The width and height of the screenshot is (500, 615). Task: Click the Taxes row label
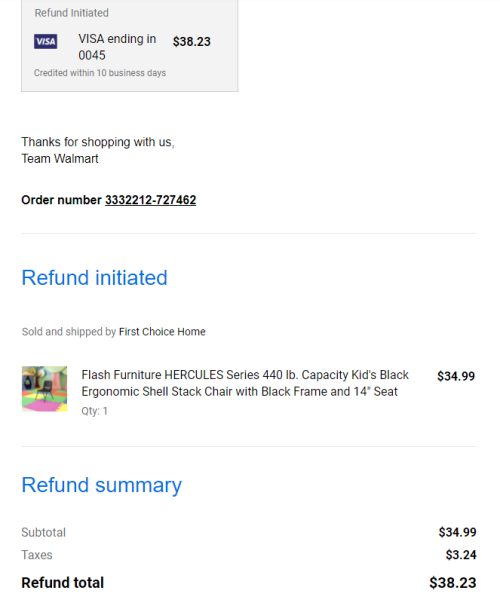pyautogui.click(x=37, y=555)
